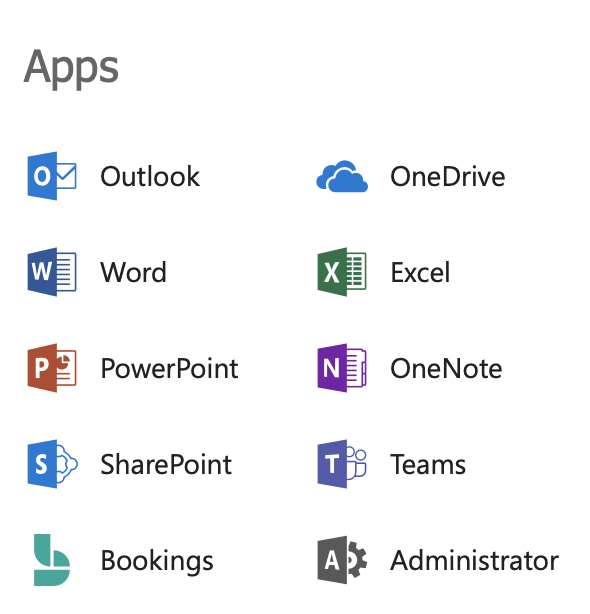Open the OneNote purple N icon

(342, 368)
